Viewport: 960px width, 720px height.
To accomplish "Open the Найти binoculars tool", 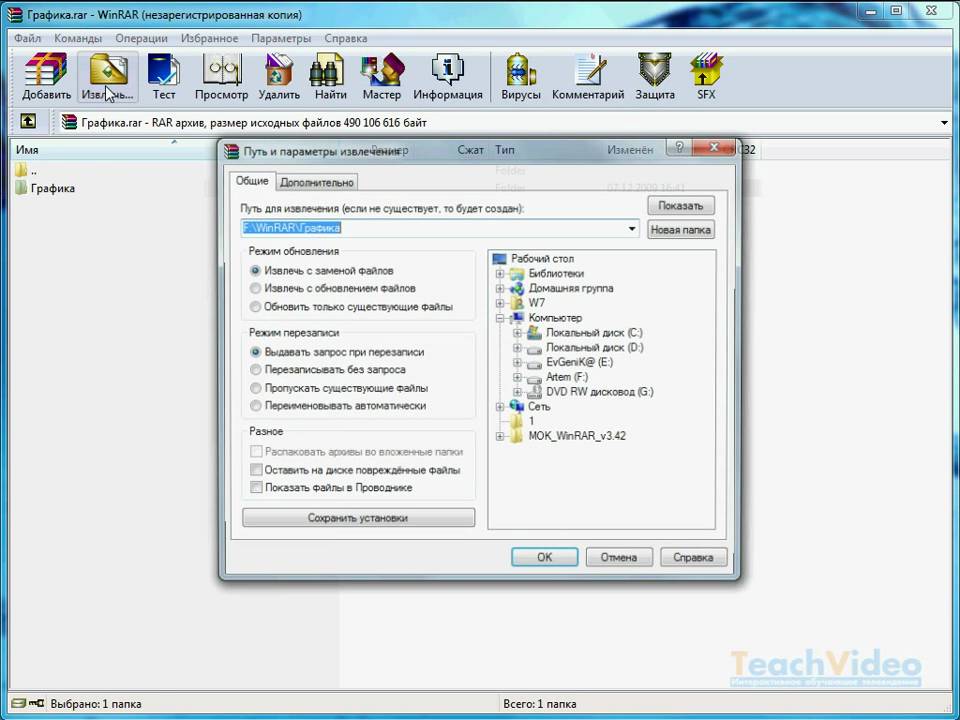I will (x=330, y=77).
